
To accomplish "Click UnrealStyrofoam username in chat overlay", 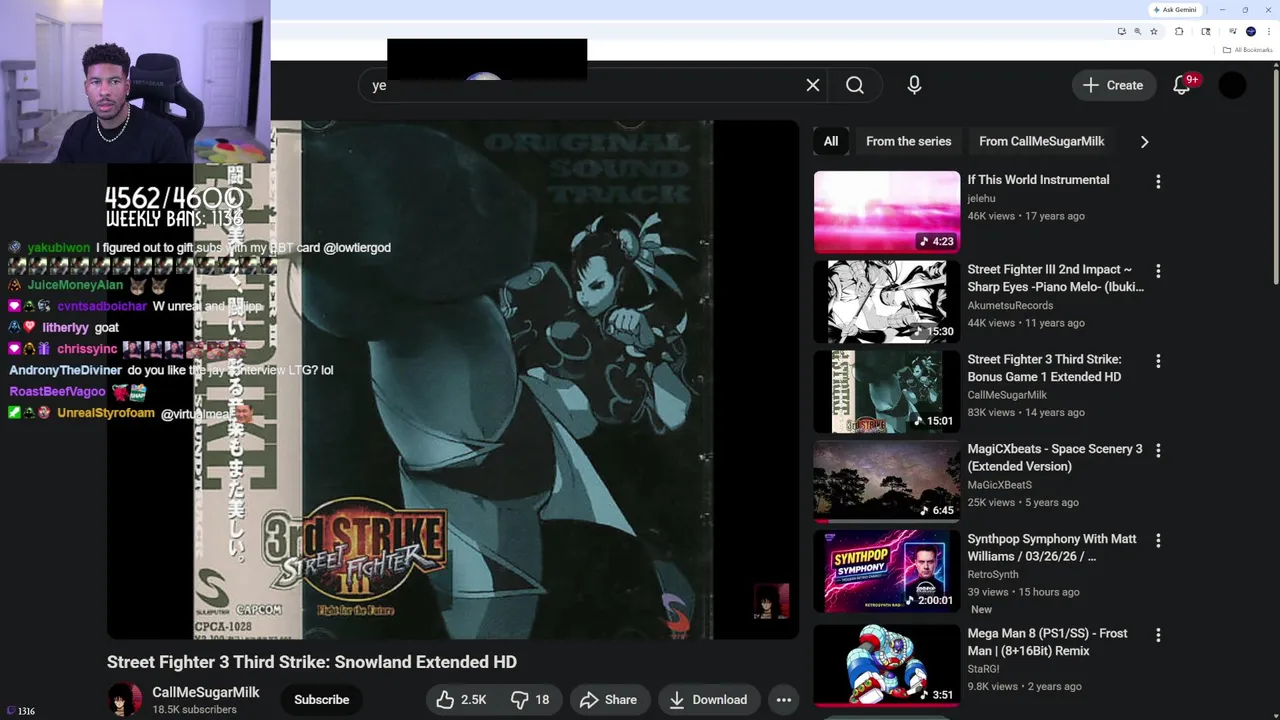I will [106, 413].
